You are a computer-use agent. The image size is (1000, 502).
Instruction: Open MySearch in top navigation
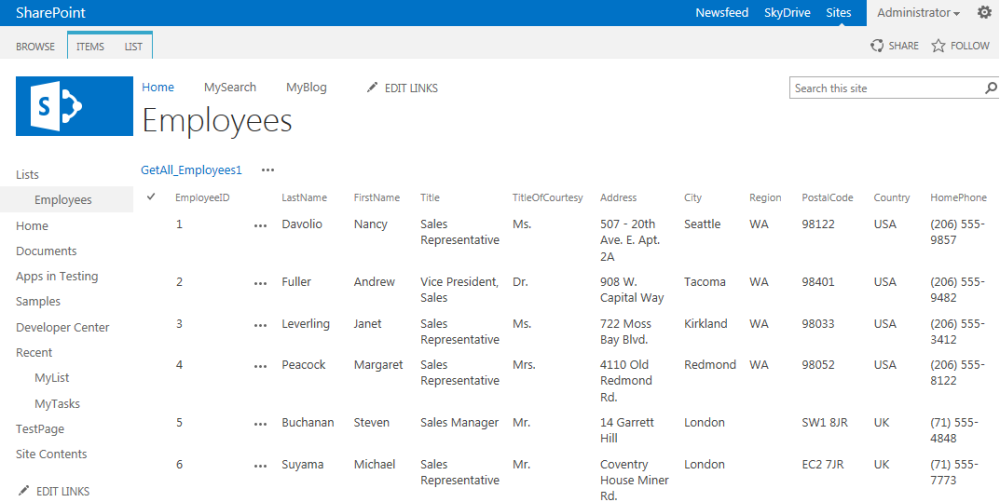230,87
